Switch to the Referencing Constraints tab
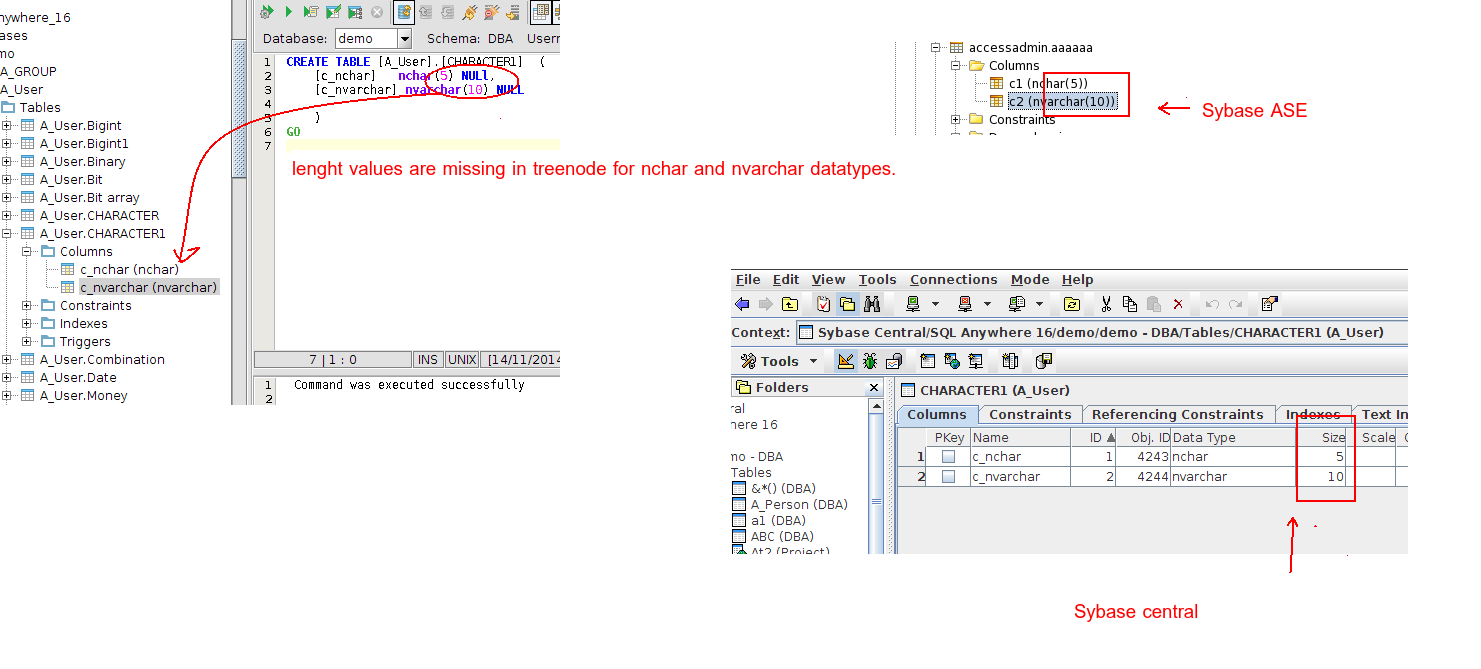This screenshot has width=1481, height=669. coord(1177,415)
